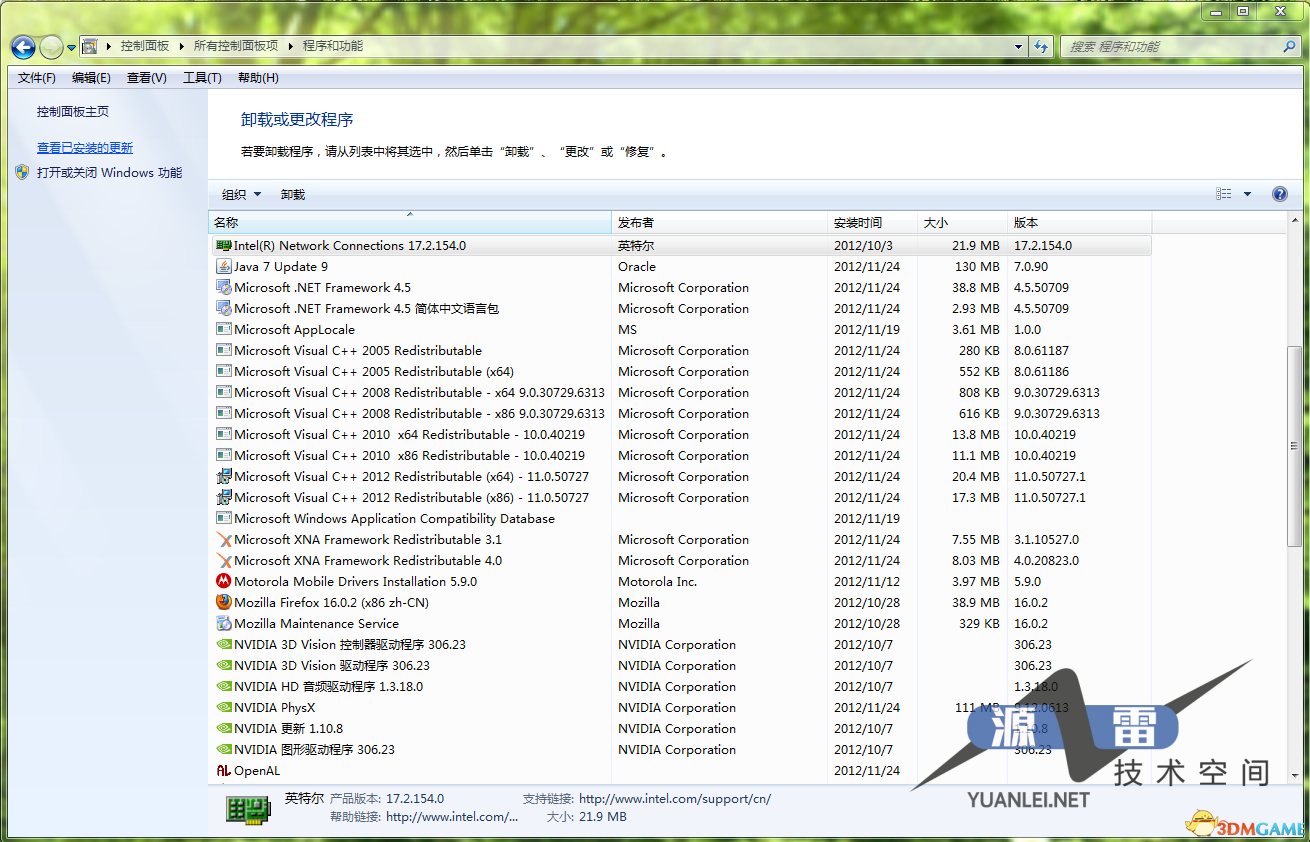
Task: Click the OpenAL program icon
Action: (224, 771)
